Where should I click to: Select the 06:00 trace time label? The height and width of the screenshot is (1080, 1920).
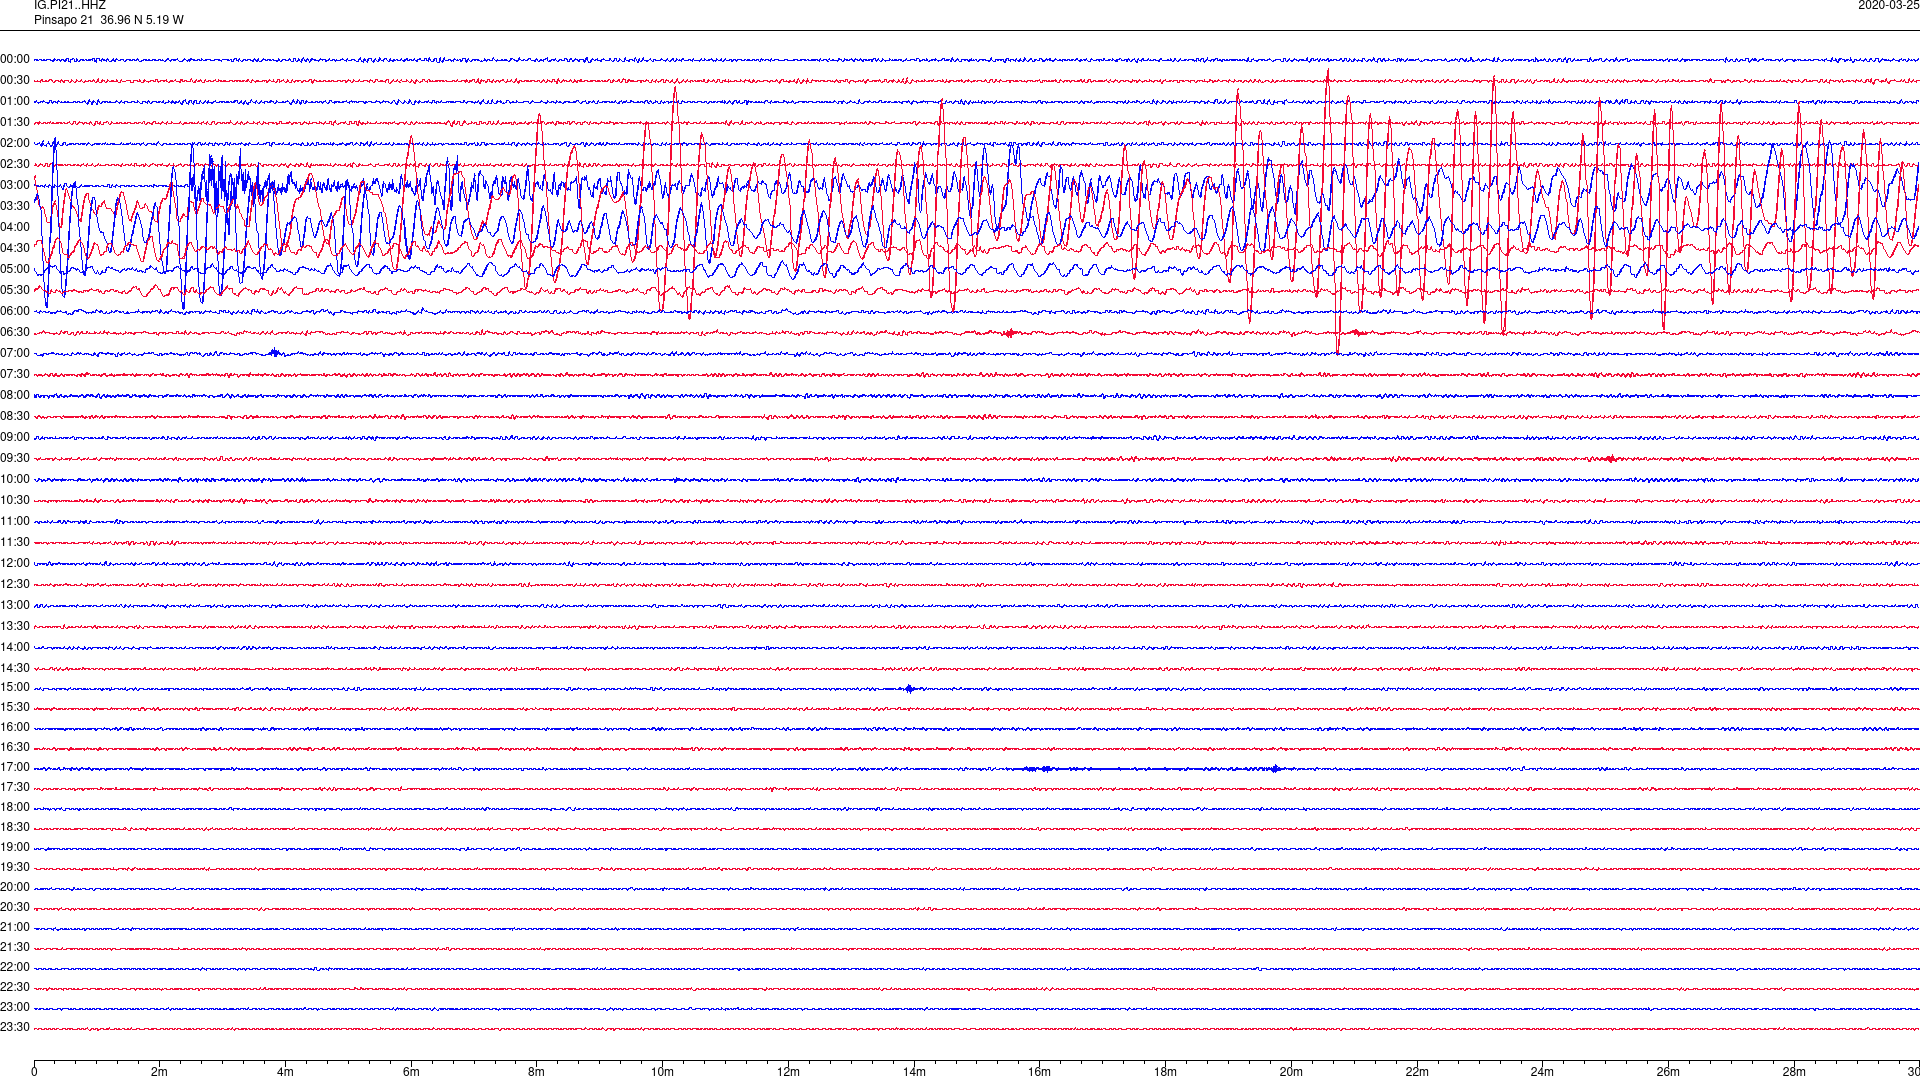click(15, 312)
